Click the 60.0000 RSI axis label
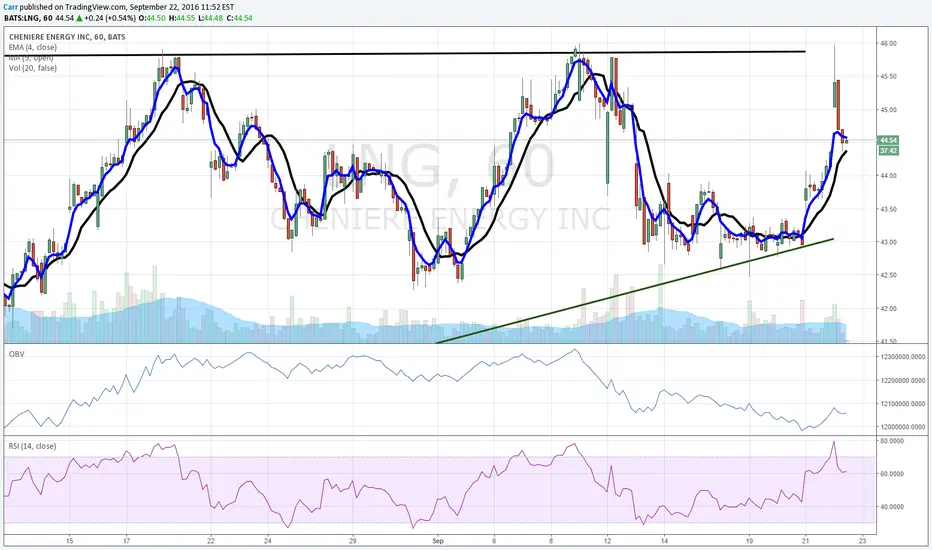 tap(892, 474)
